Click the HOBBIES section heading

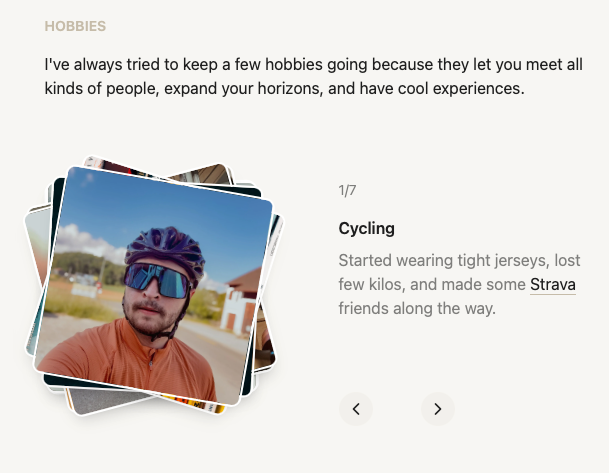[75, 26]
